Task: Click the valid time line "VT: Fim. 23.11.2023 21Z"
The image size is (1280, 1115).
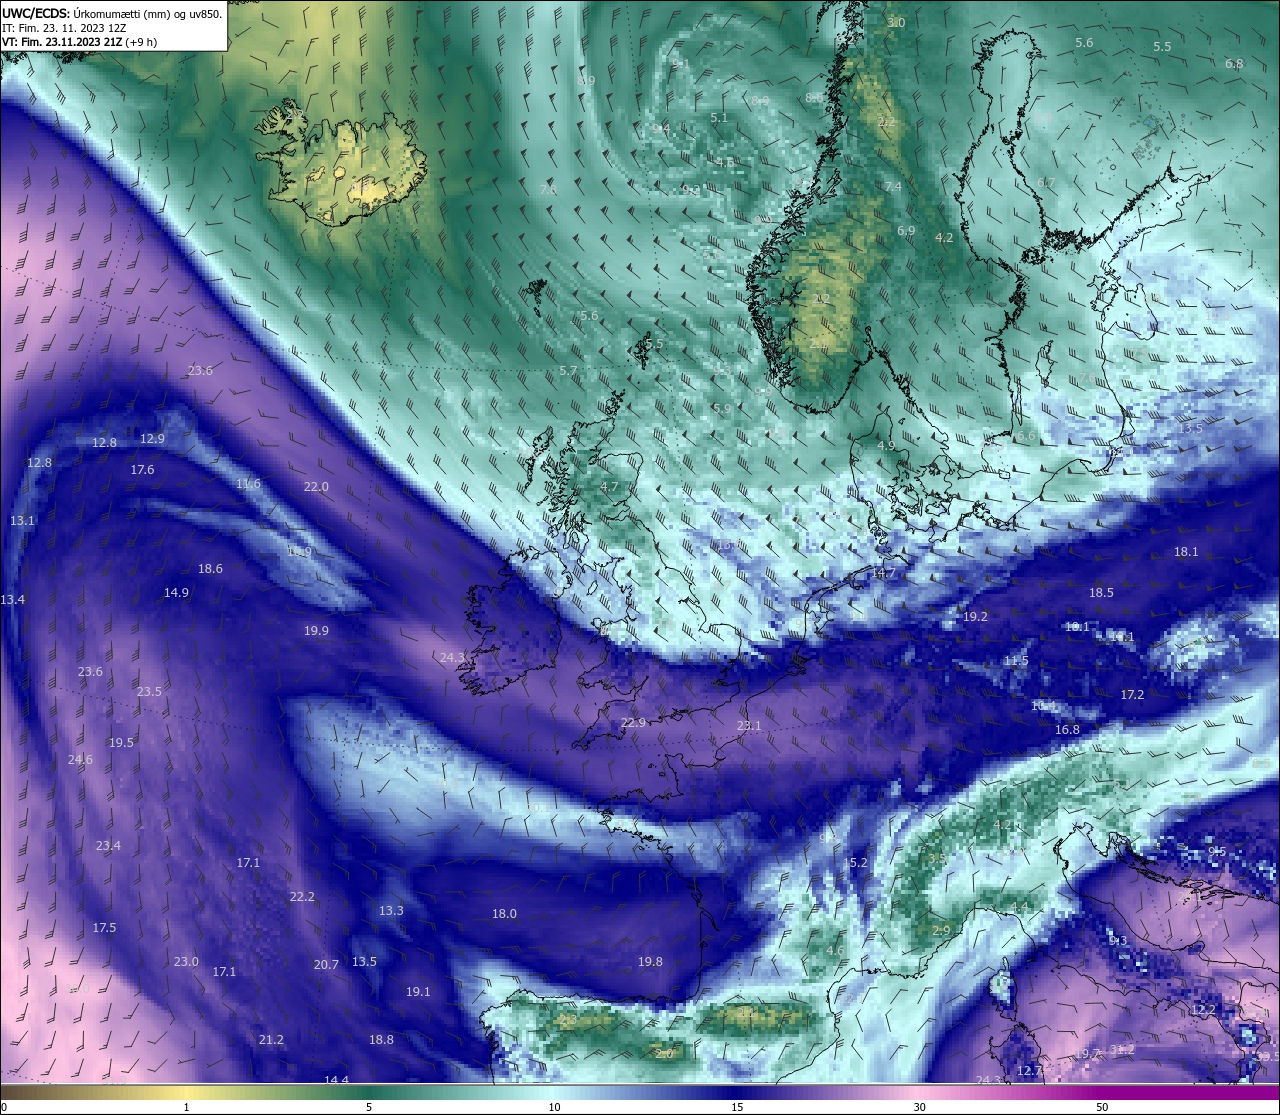Action: point(64,42)
